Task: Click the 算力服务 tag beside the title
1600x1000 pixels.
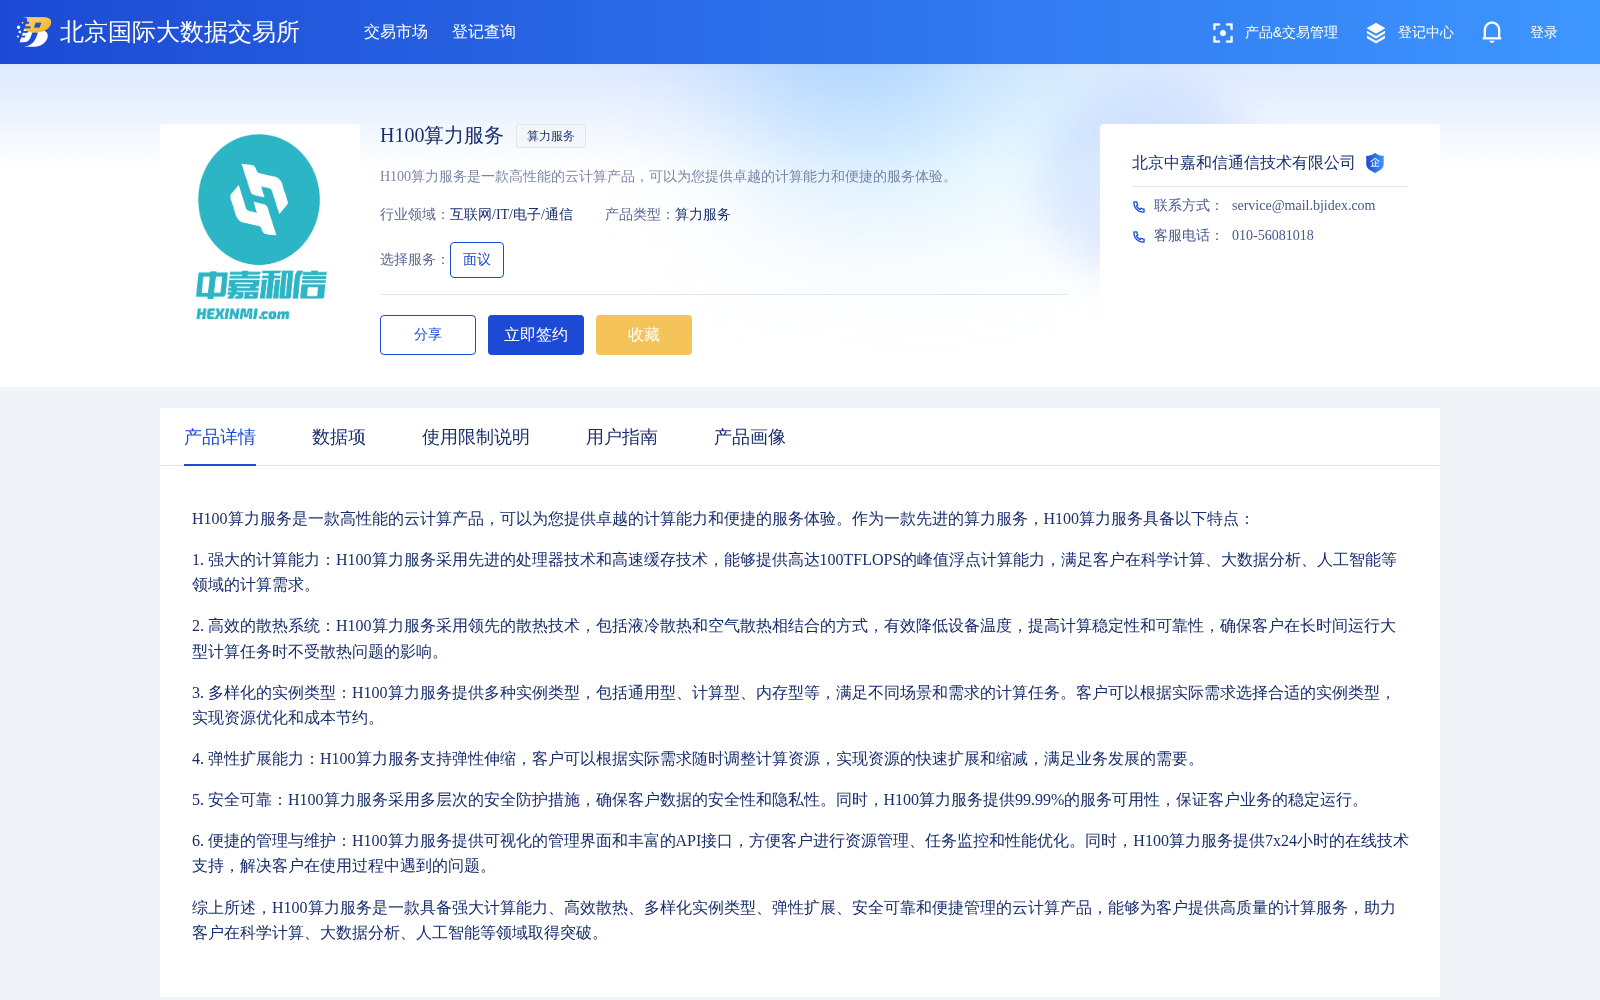Action: click(x=551, y=136)
